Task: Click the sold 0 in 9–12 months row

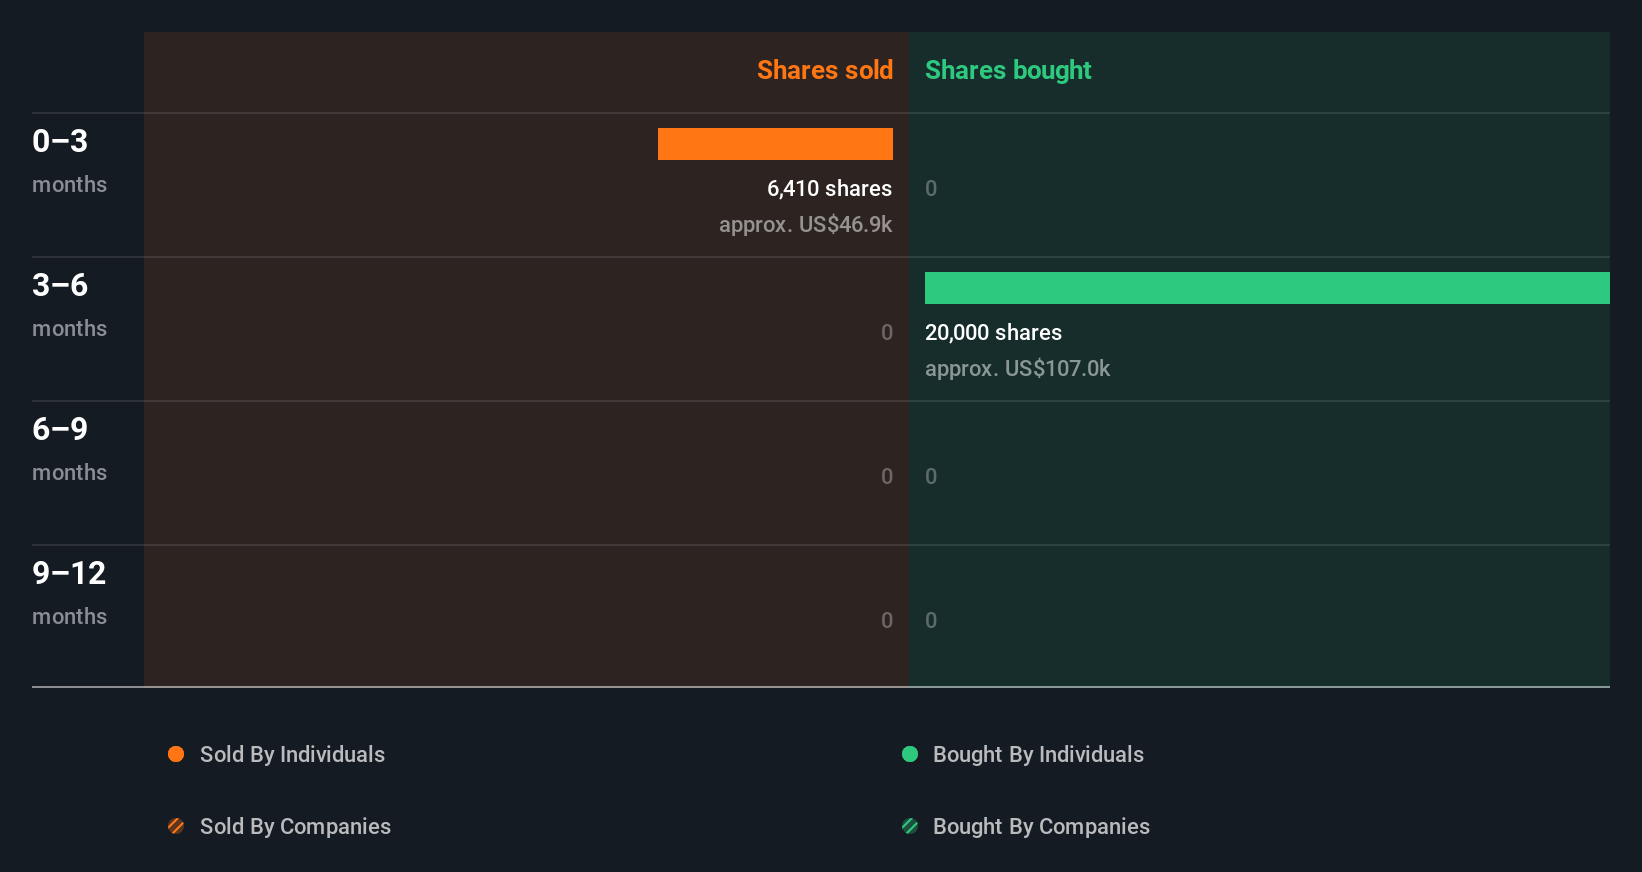Action: (x=887, y=620)
